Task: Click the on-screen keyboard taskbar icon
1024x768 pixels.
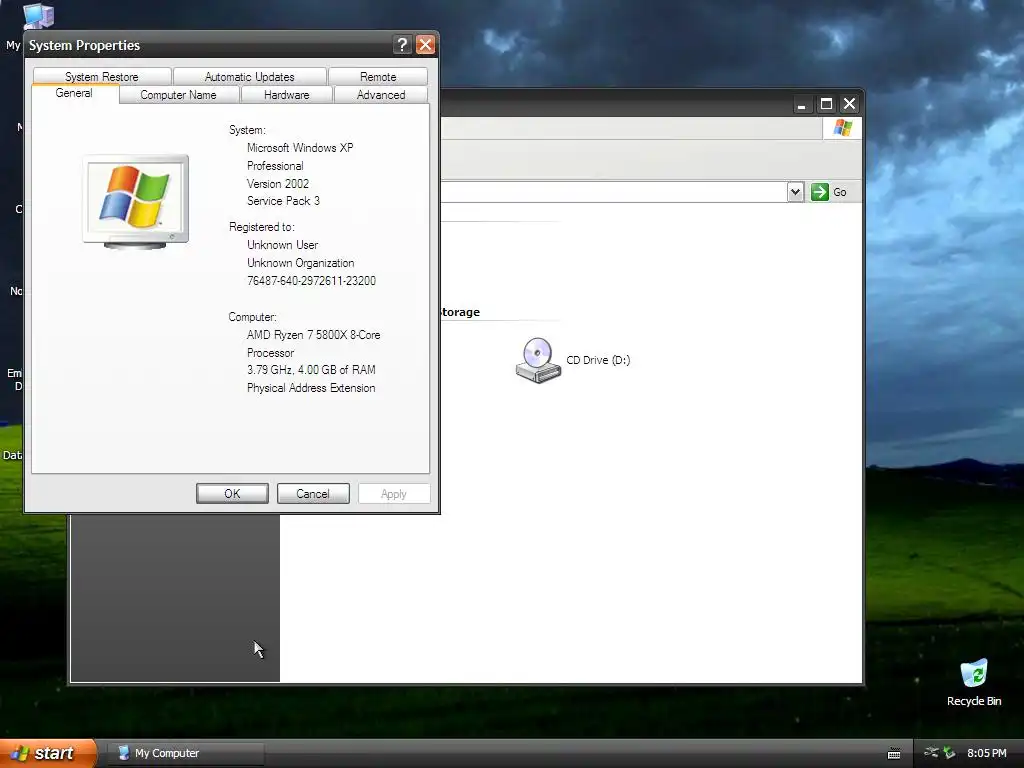Action: [x=894, y=754]
